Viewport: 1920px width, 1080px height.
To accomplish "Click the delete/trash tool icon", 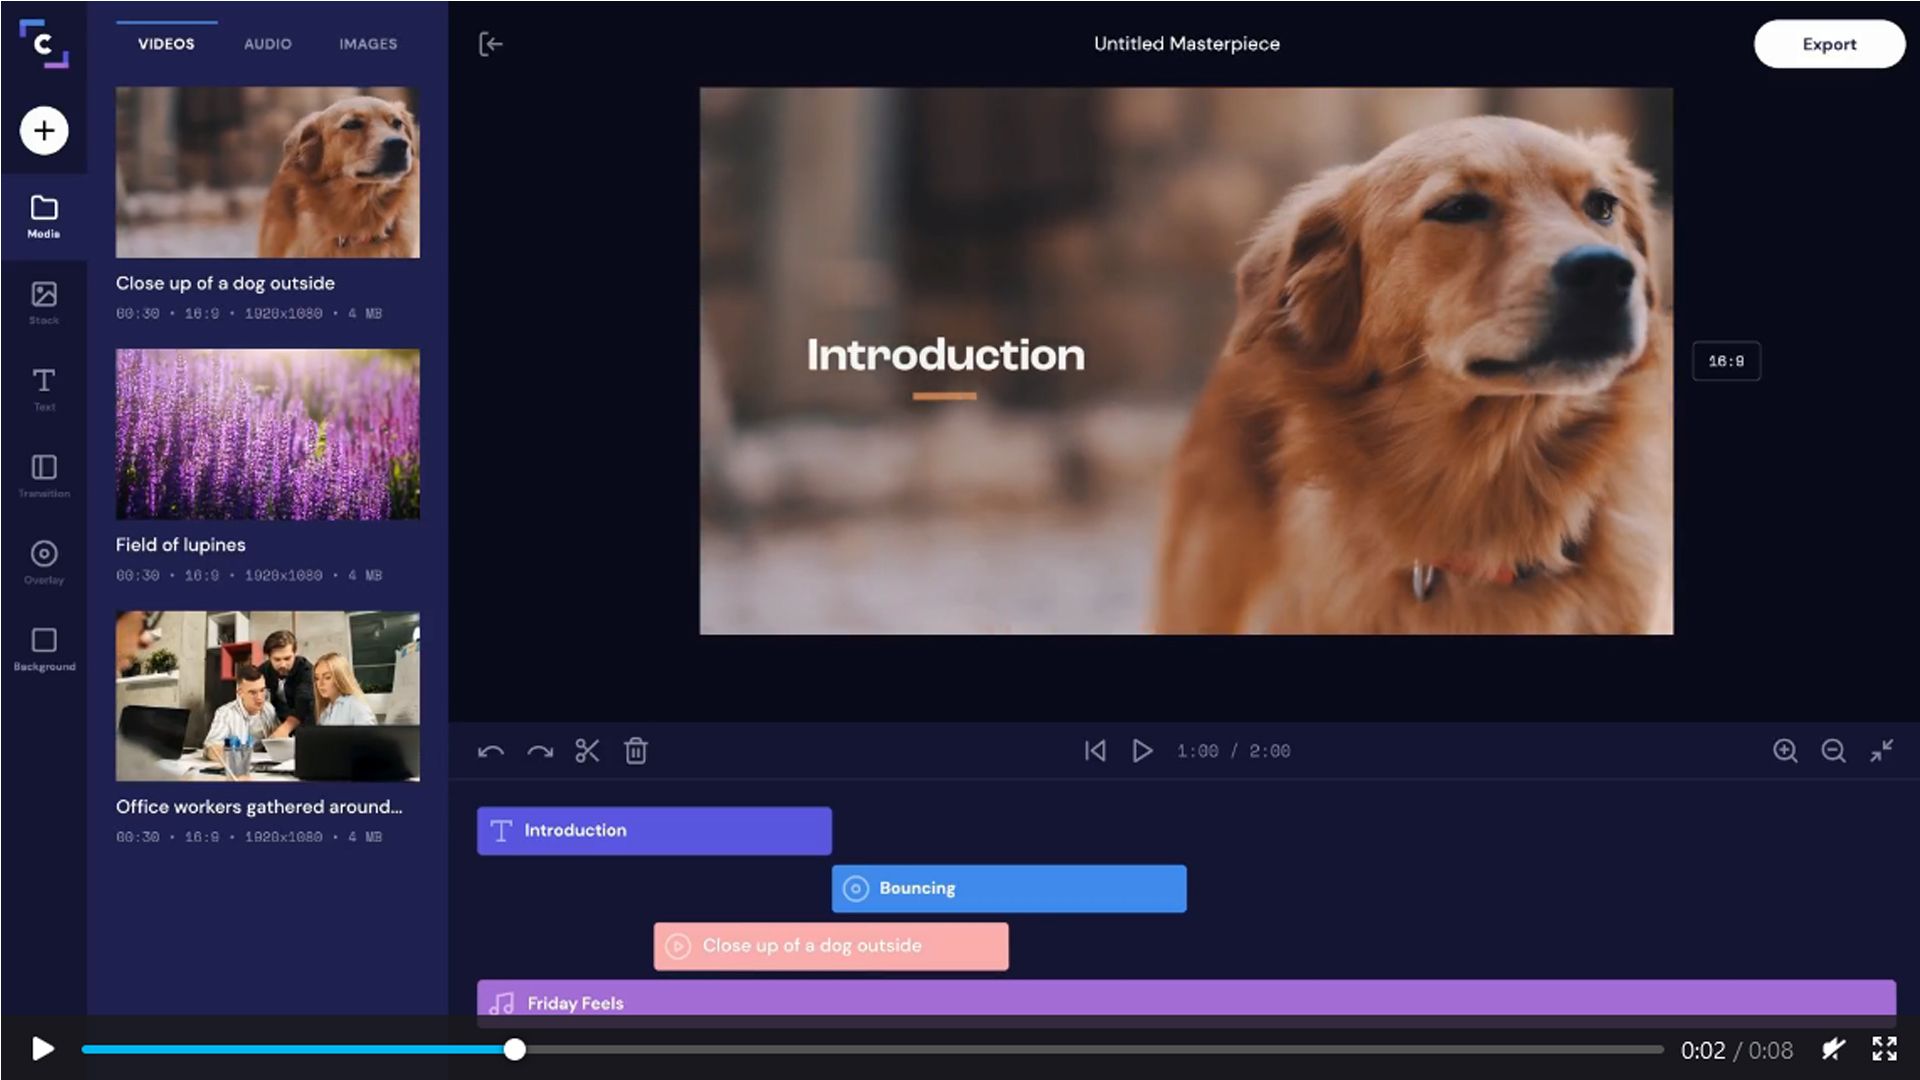I will point(636,750).
